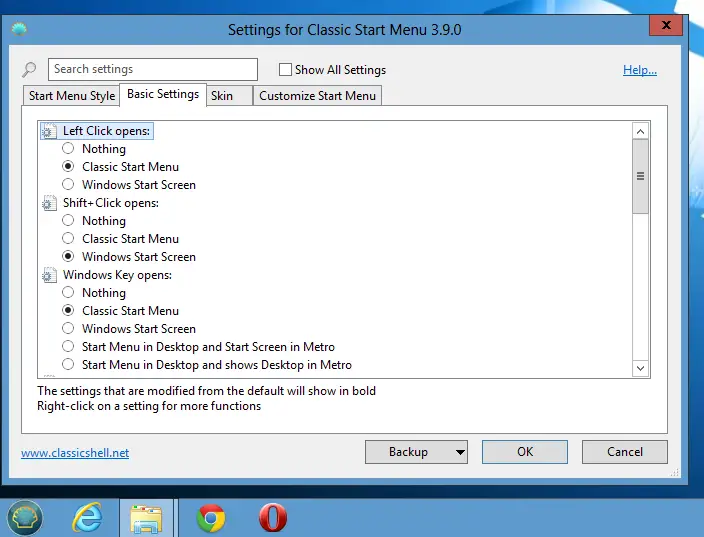Open the Help... link

click(640, 70)
